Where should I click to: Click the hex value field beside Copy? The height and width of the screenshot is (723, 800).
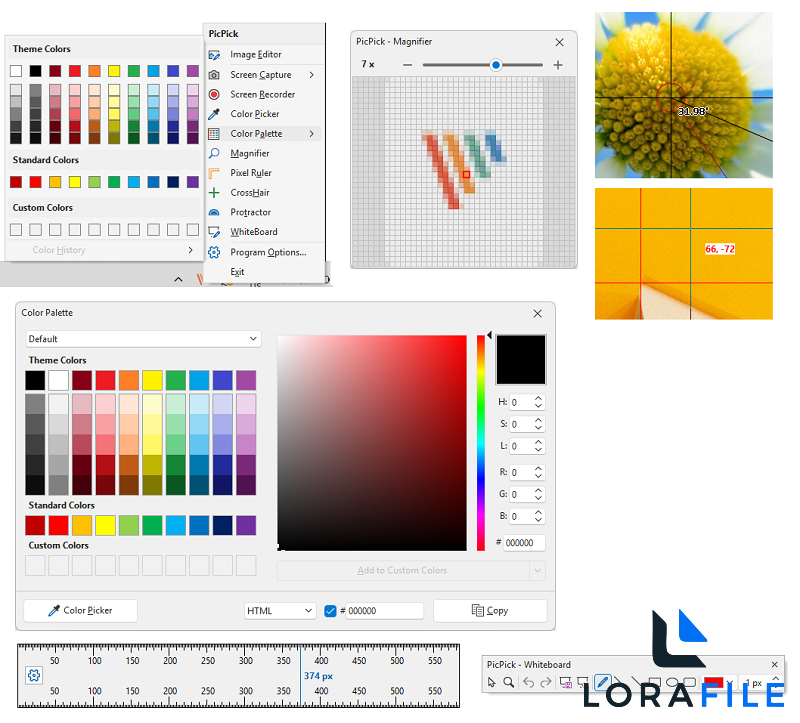(x=385, y=611)
